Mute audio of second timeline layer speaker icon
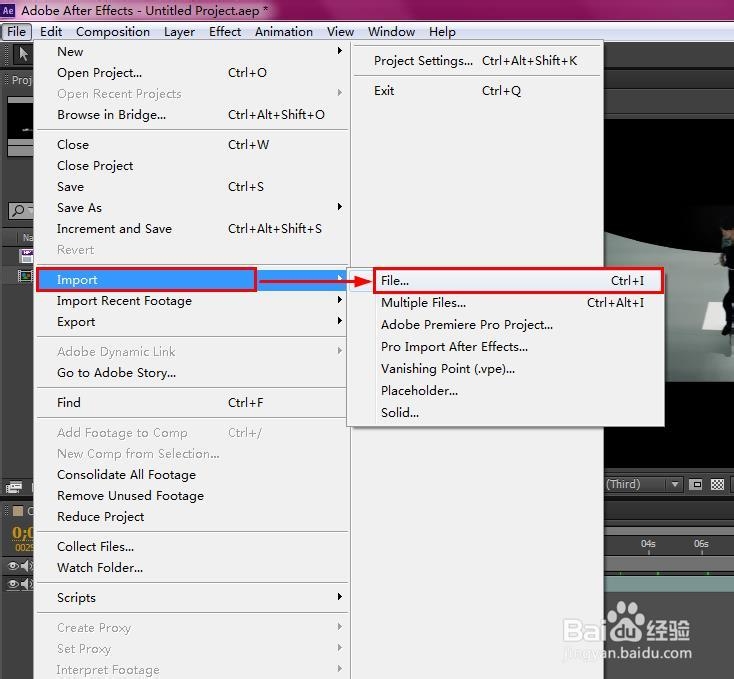Image resolution: width=734 pixels, height=679 pixels. [x=26, y=584]
